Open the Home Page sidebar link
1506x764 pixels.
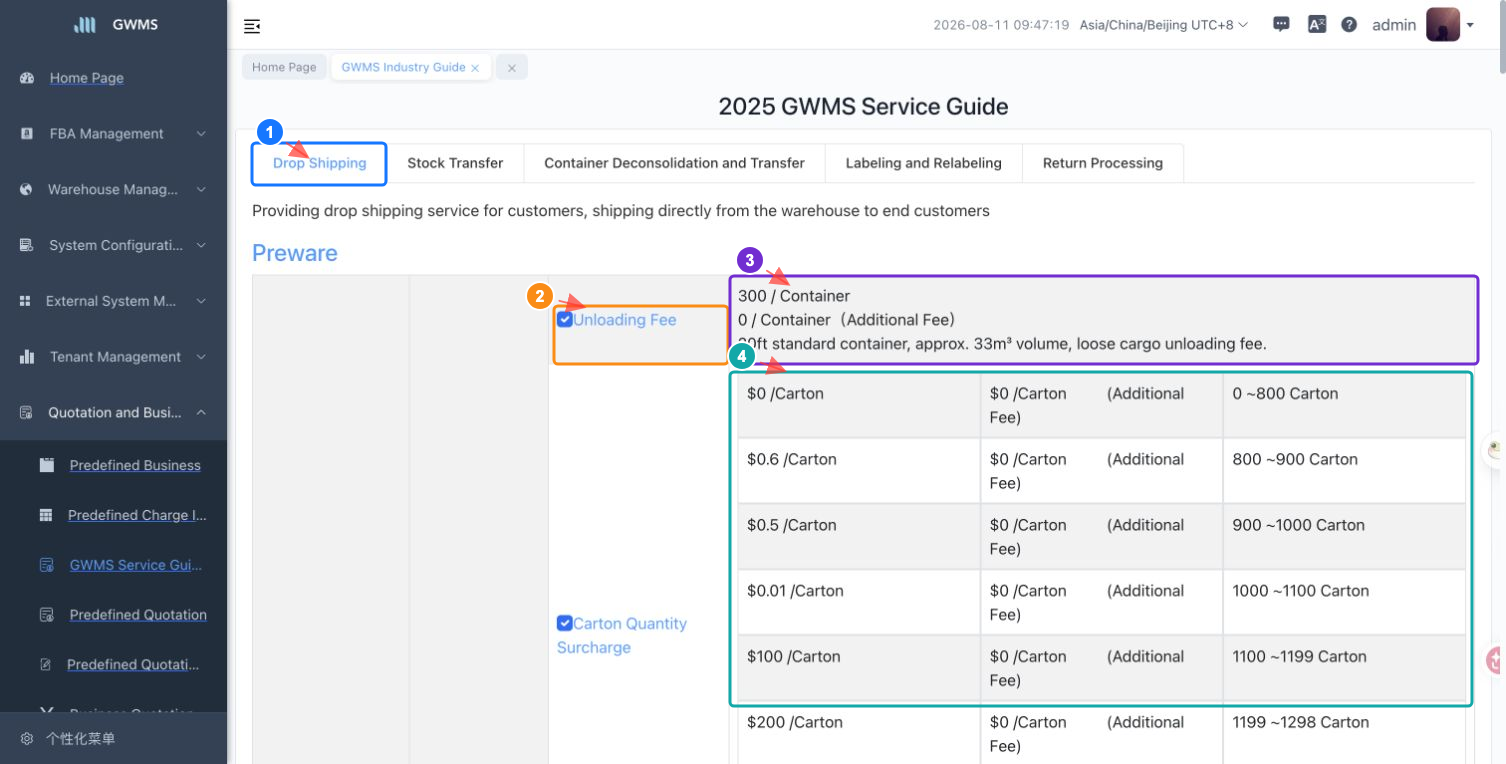(x=87, y=78)
